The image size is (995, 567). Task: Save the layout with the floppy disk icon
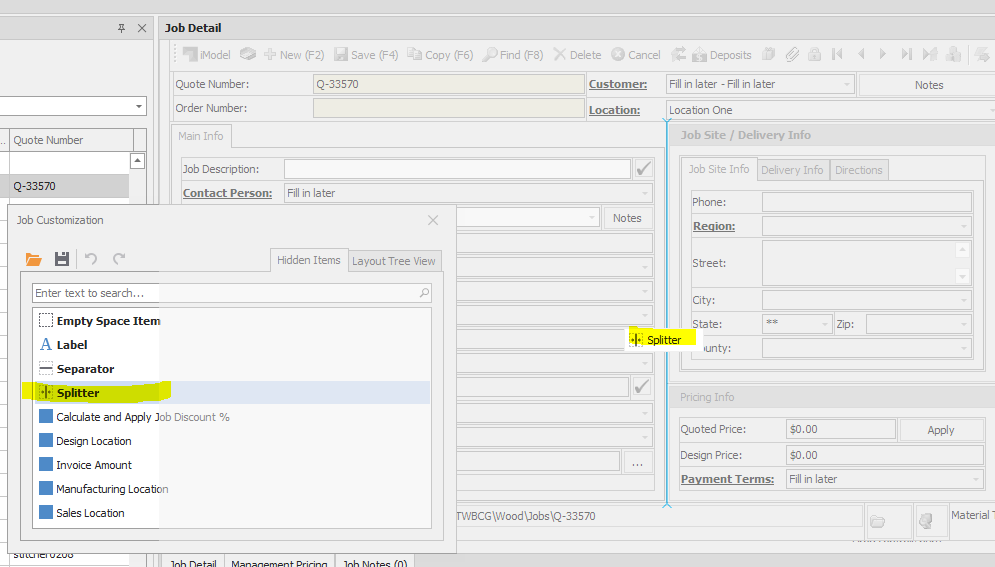(x=61, y=259)
